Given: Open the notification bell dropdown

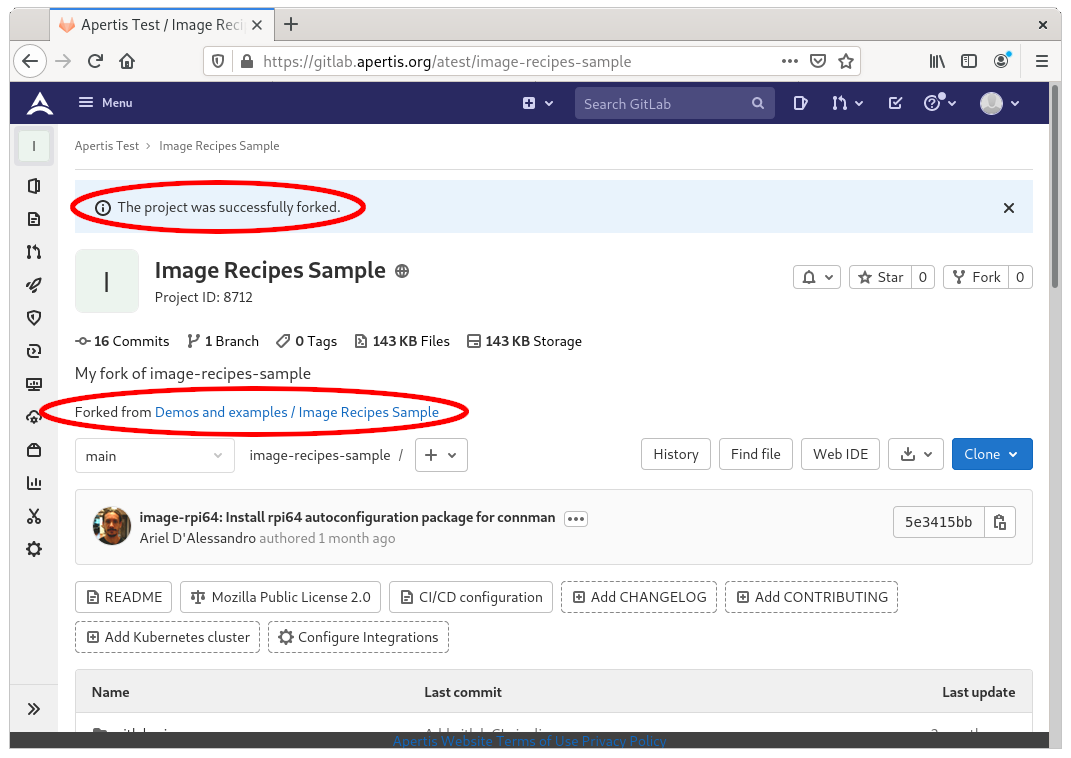Looking at the screenshot, I should pos(817,277).
